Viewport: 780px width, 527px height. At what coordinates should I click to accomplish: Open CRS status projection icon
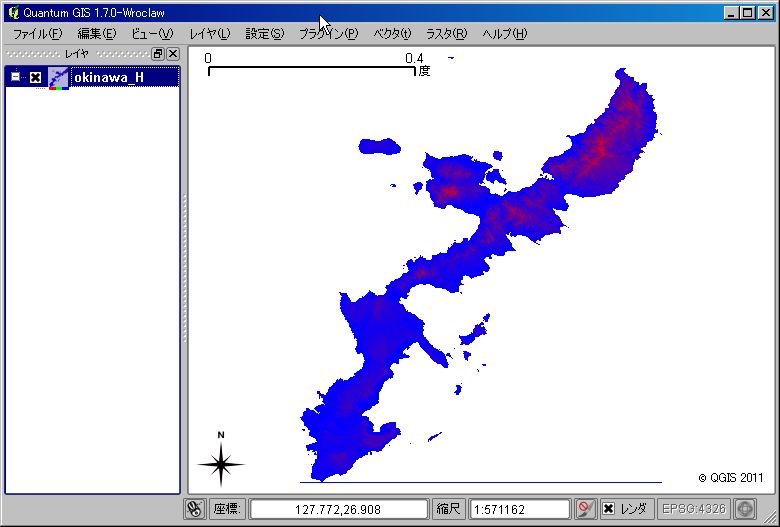(x=745, y=509)
